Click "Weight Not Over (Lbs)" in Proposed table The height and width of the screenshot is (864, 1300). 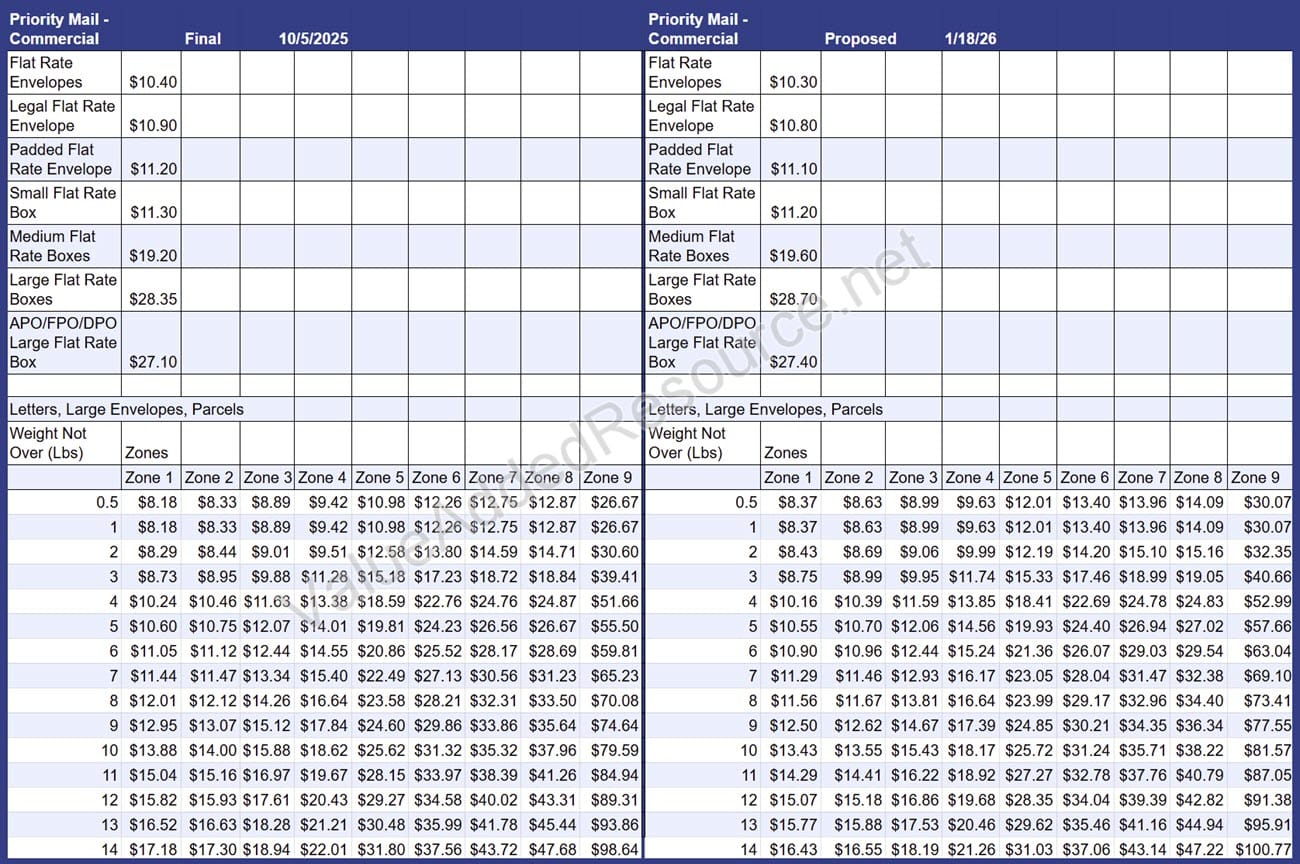687,443
